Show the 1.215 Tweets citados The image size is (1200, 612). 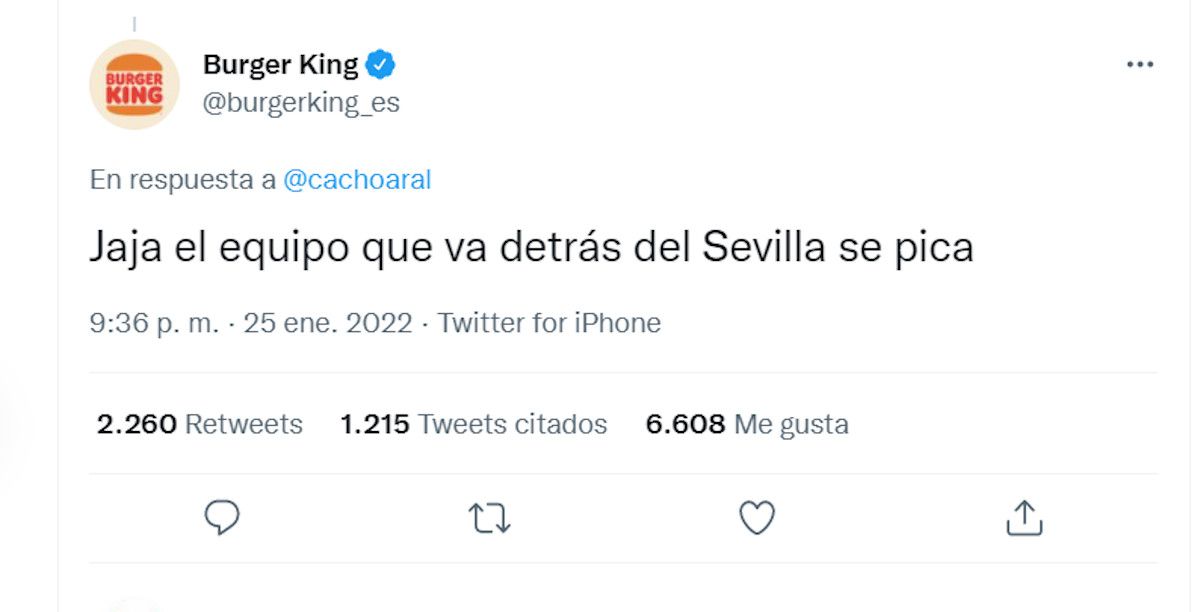click(x=473, y=424)
